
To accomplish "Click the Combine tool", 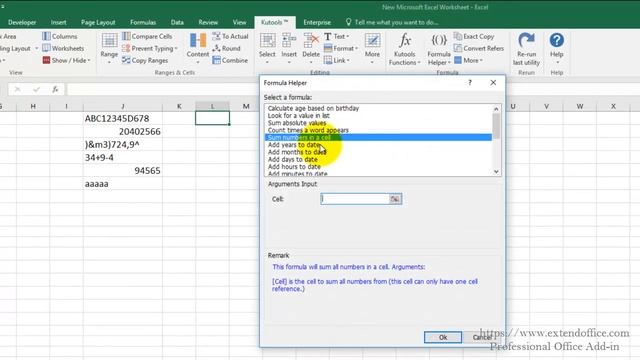I will pos(230,60).
